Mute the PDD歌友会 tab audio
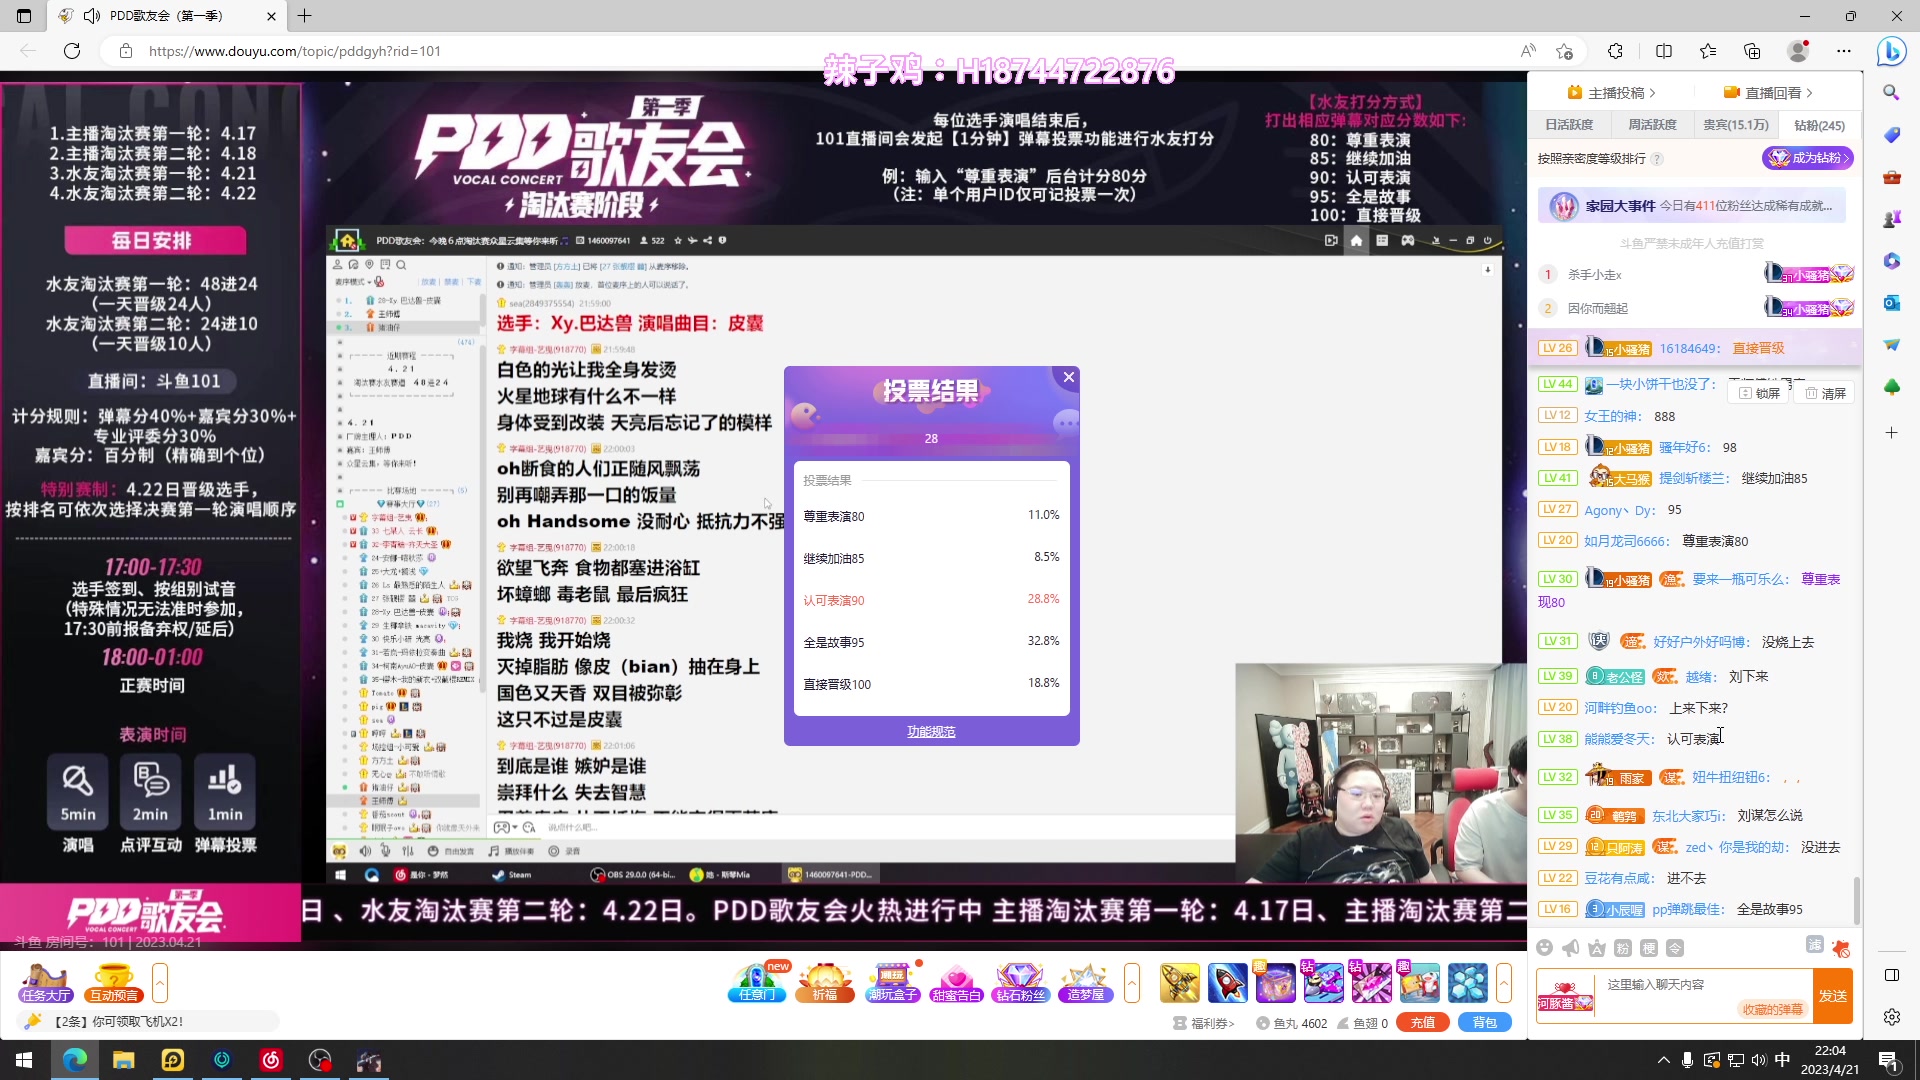Screen dimensions: 1920x1080 (92, 16)
